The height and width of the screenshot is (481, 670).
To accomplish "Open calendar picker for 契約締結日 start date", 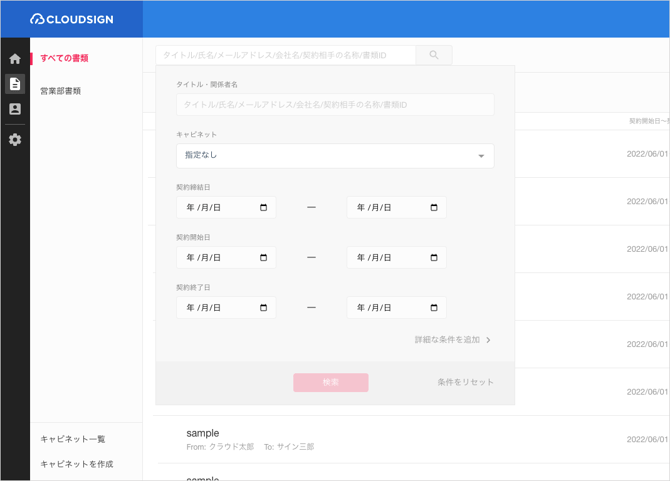I will click(x=264, y=208).
